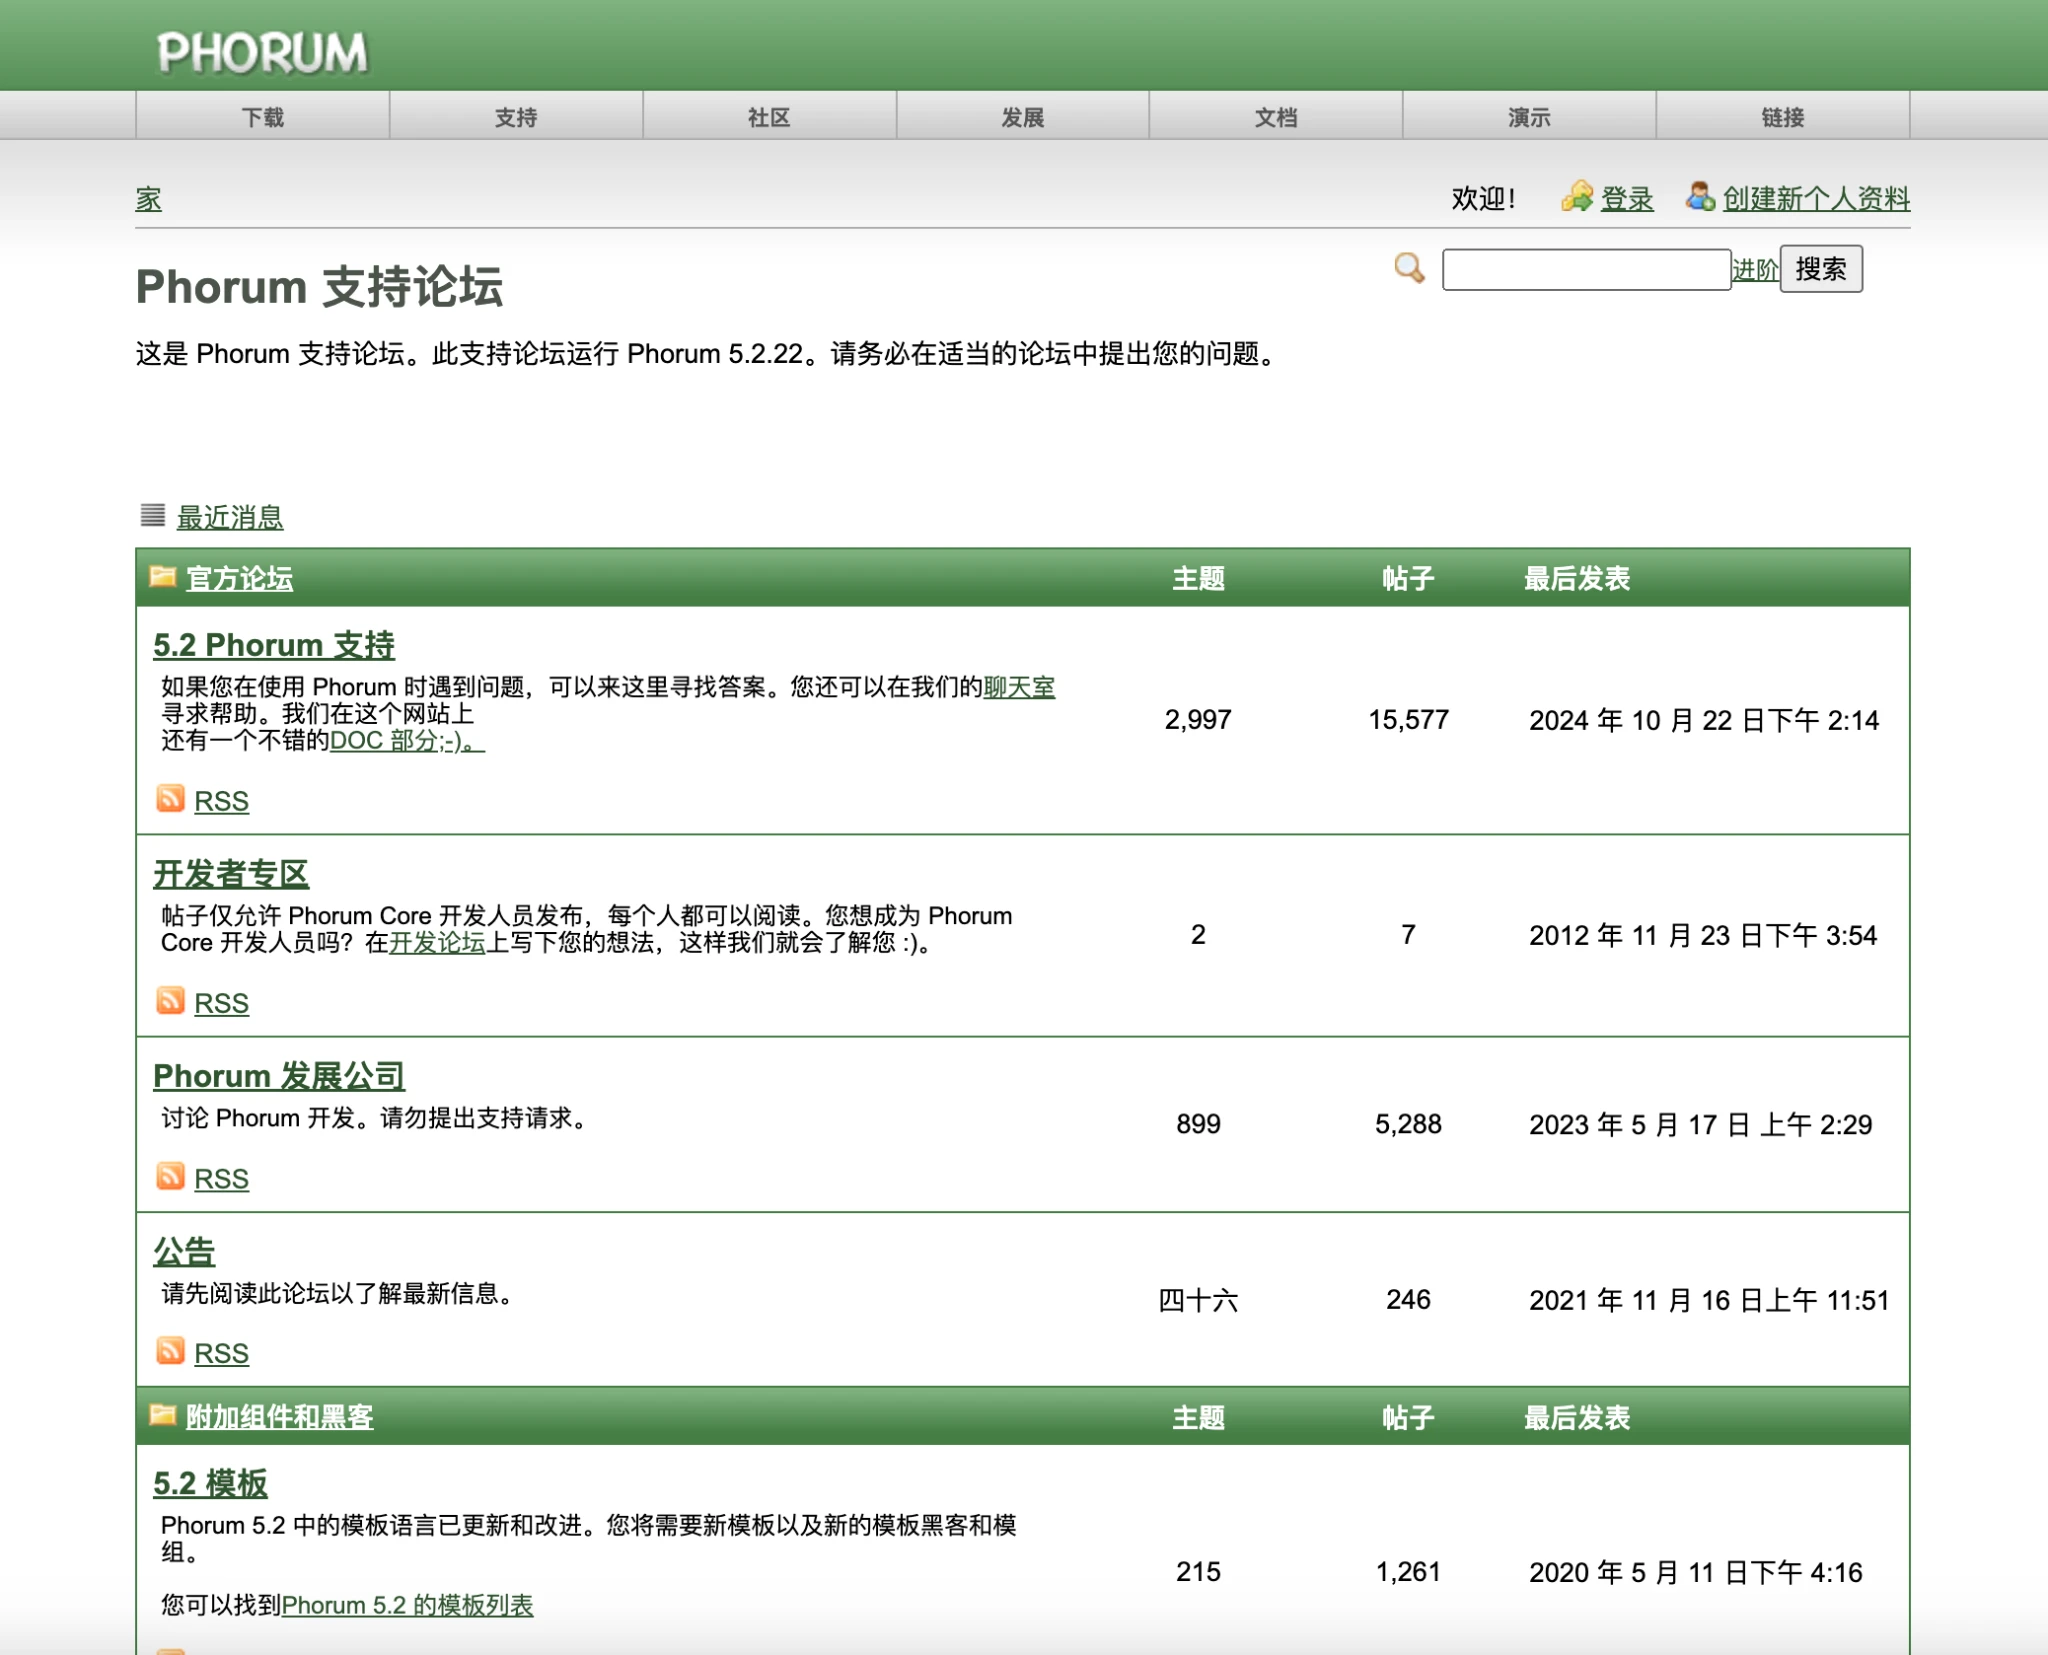The height and width of the screenshot is (1655, 2048).
Task: Click RSS feed icon under 公告
Action: (171, 1351)
